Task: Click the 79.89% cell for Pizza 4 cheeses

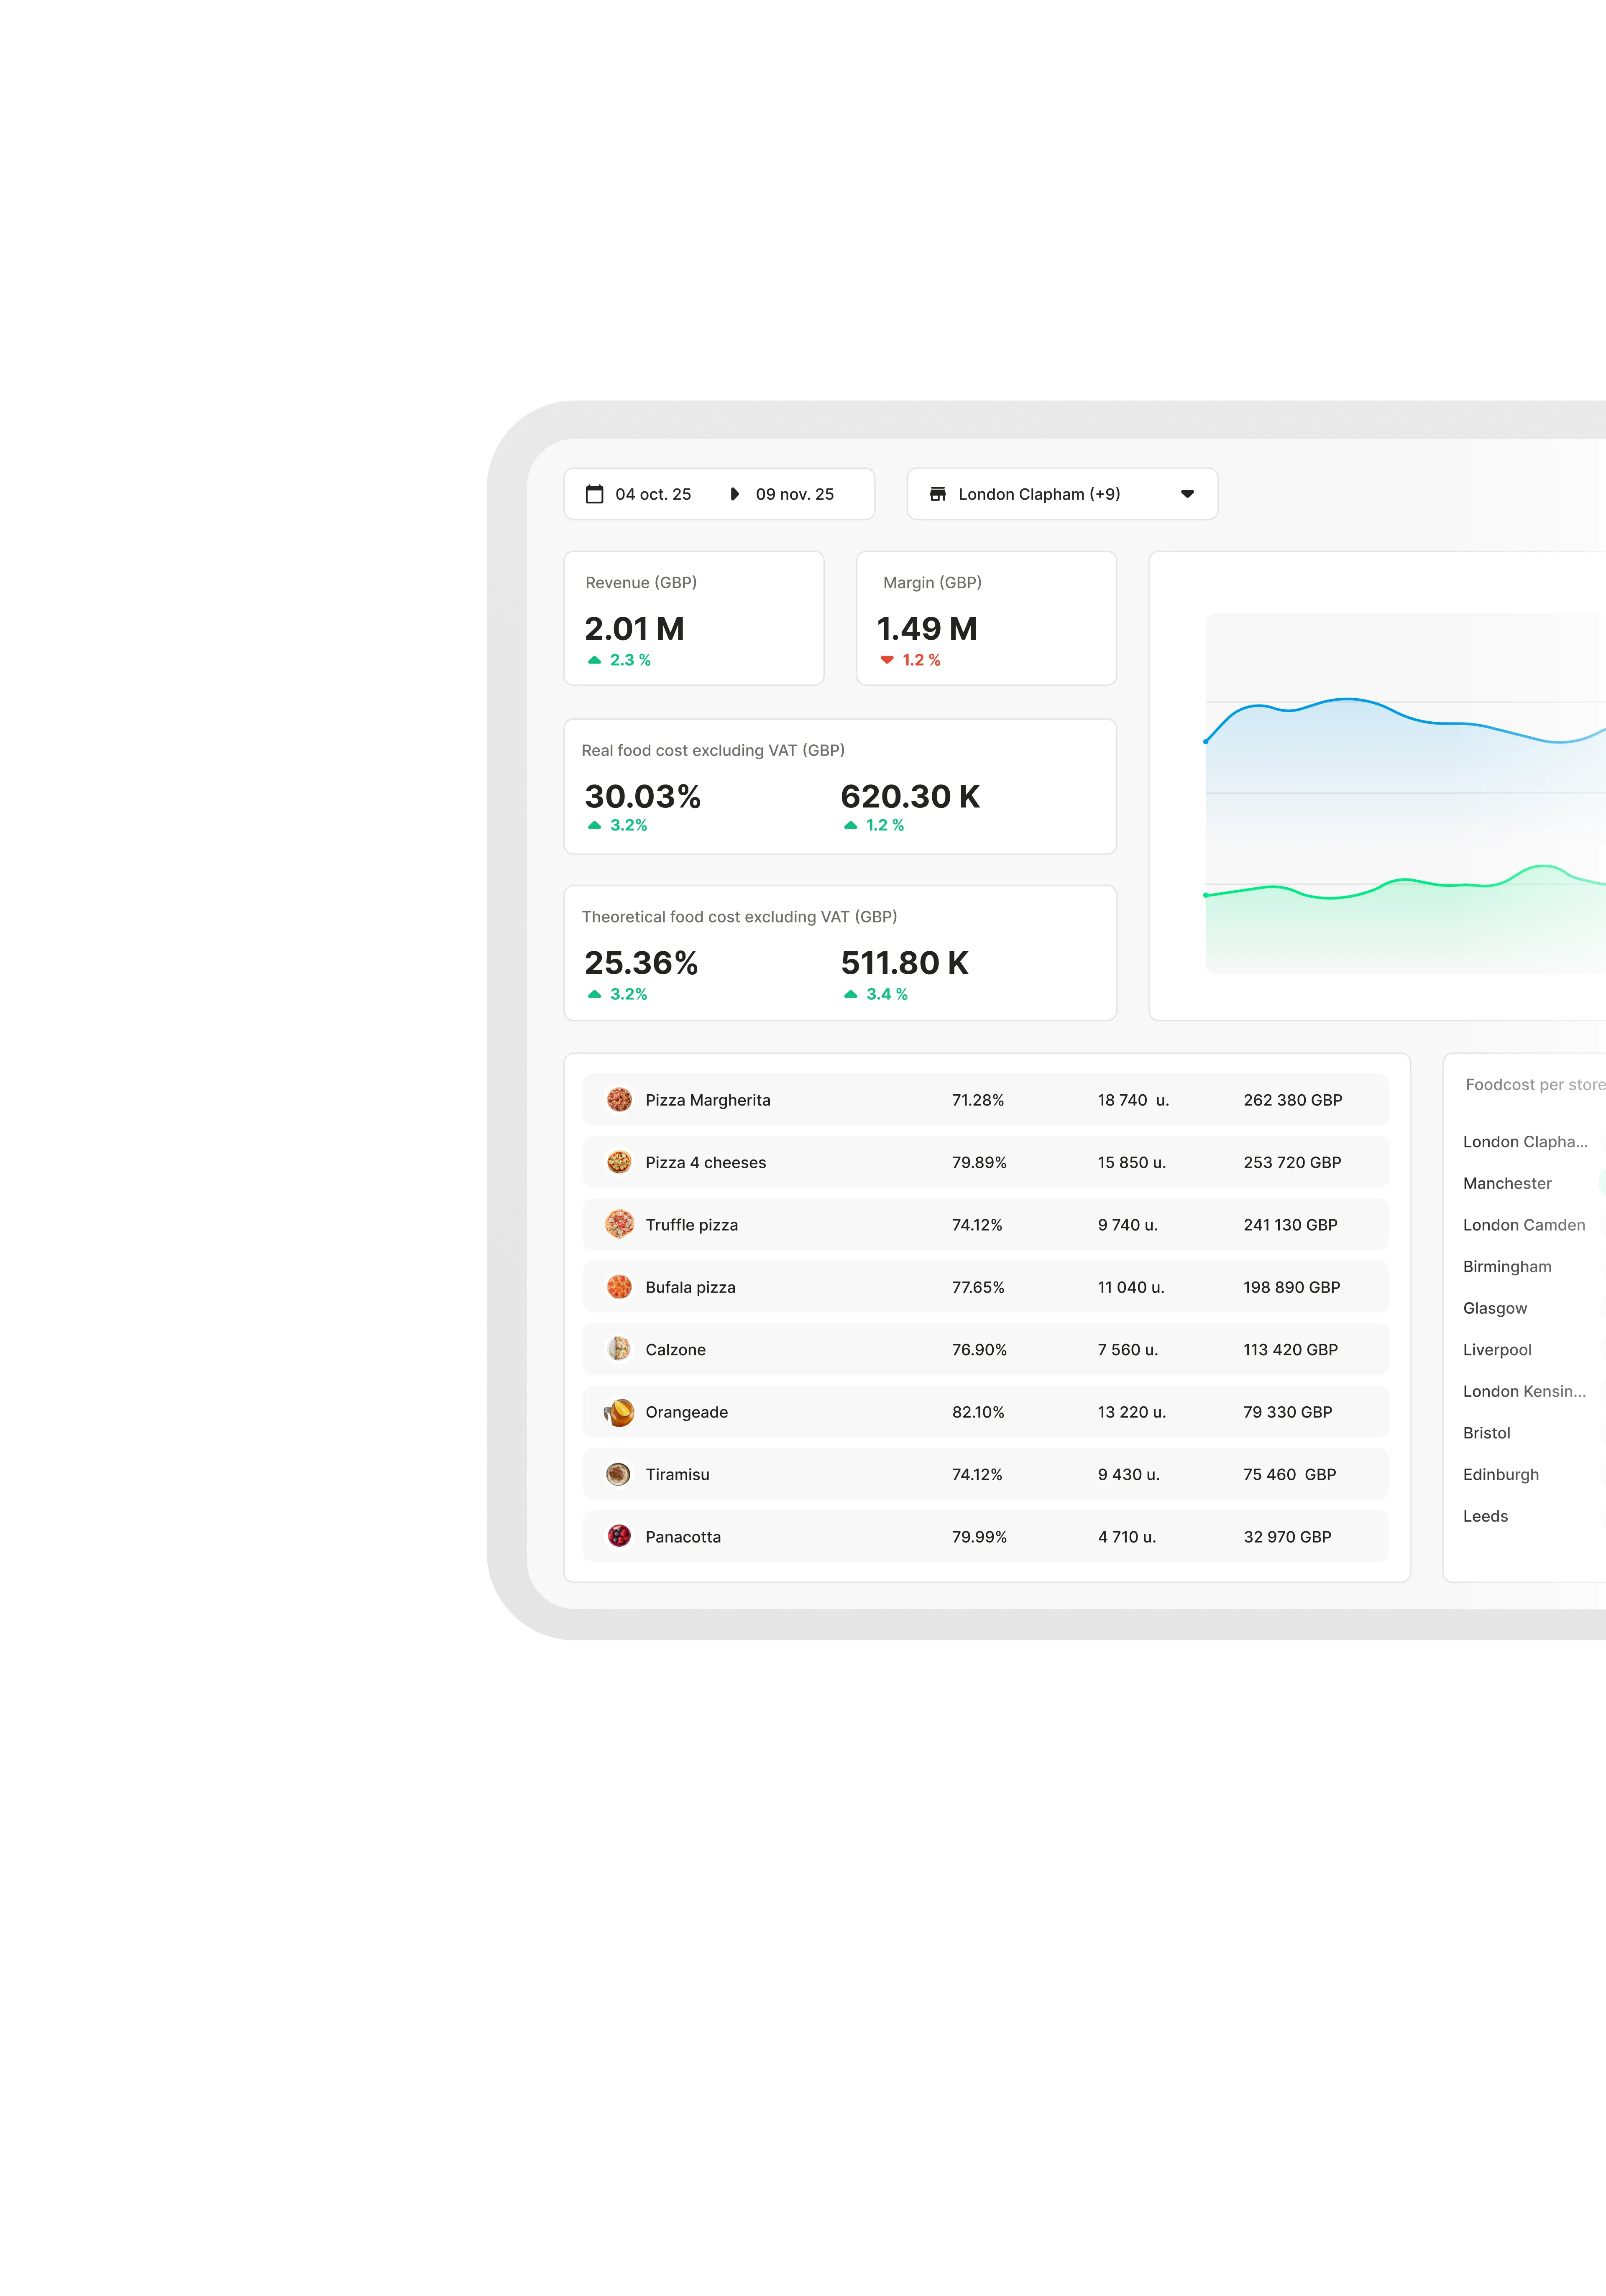Action: (979, 1162)
